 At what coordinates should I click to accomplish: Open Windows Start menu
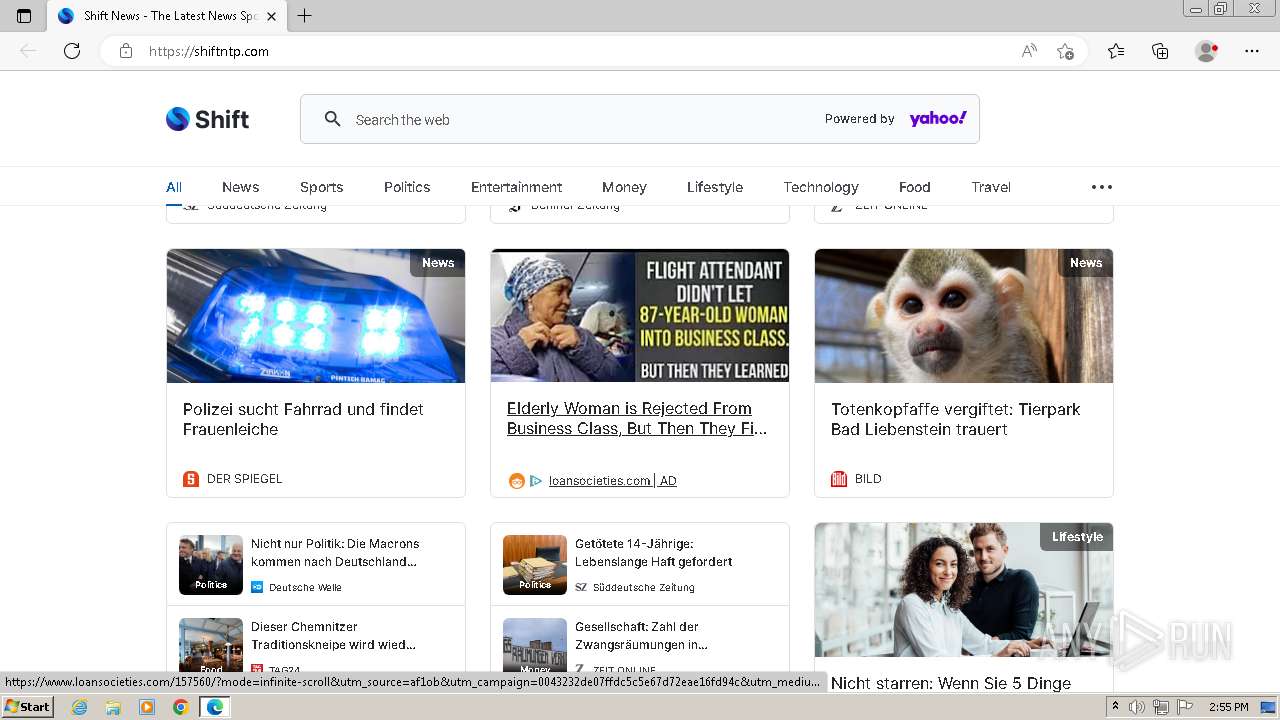(27, 707)
